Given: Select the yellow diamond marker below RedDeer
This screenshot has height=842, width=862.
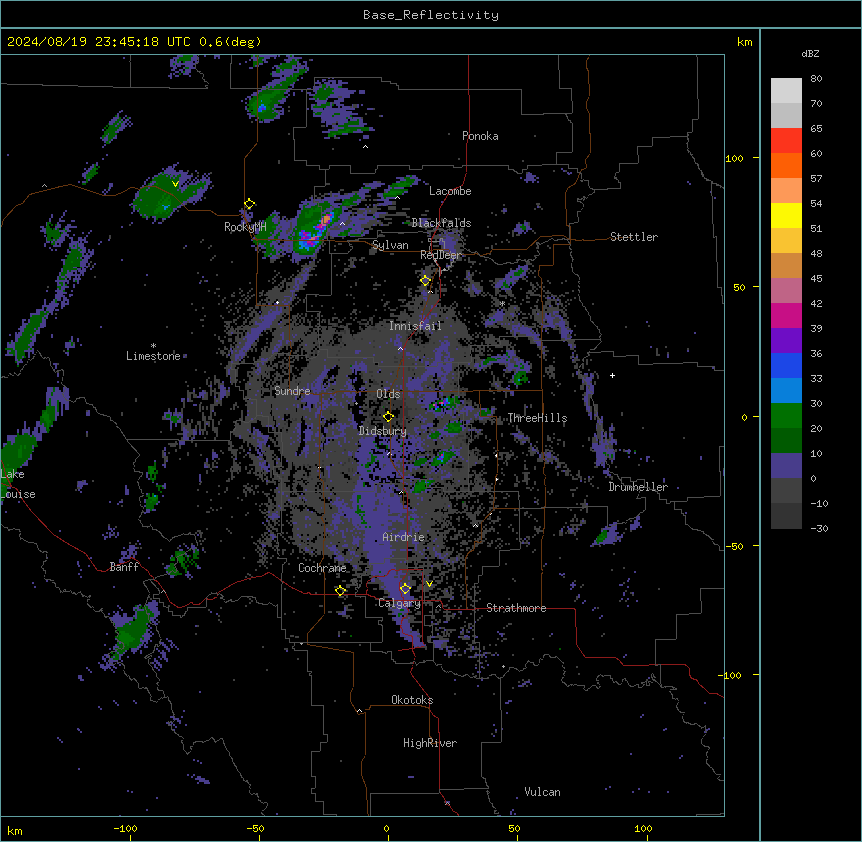Looking at the screenshot, I should 425,280.
